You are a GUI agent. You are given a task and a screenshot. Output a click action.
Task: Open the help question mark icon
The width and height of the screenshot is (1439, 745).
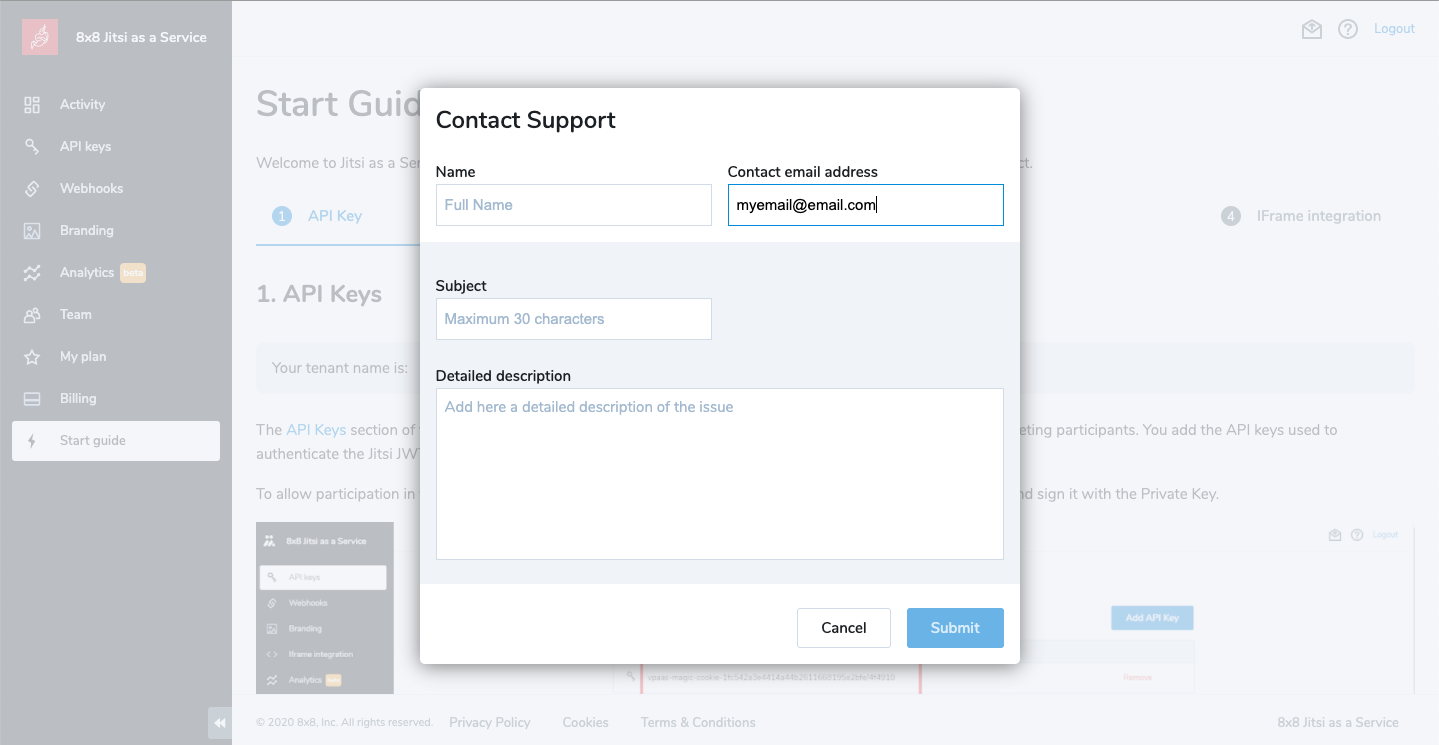pyautogui.click(x=1348, y=30)
